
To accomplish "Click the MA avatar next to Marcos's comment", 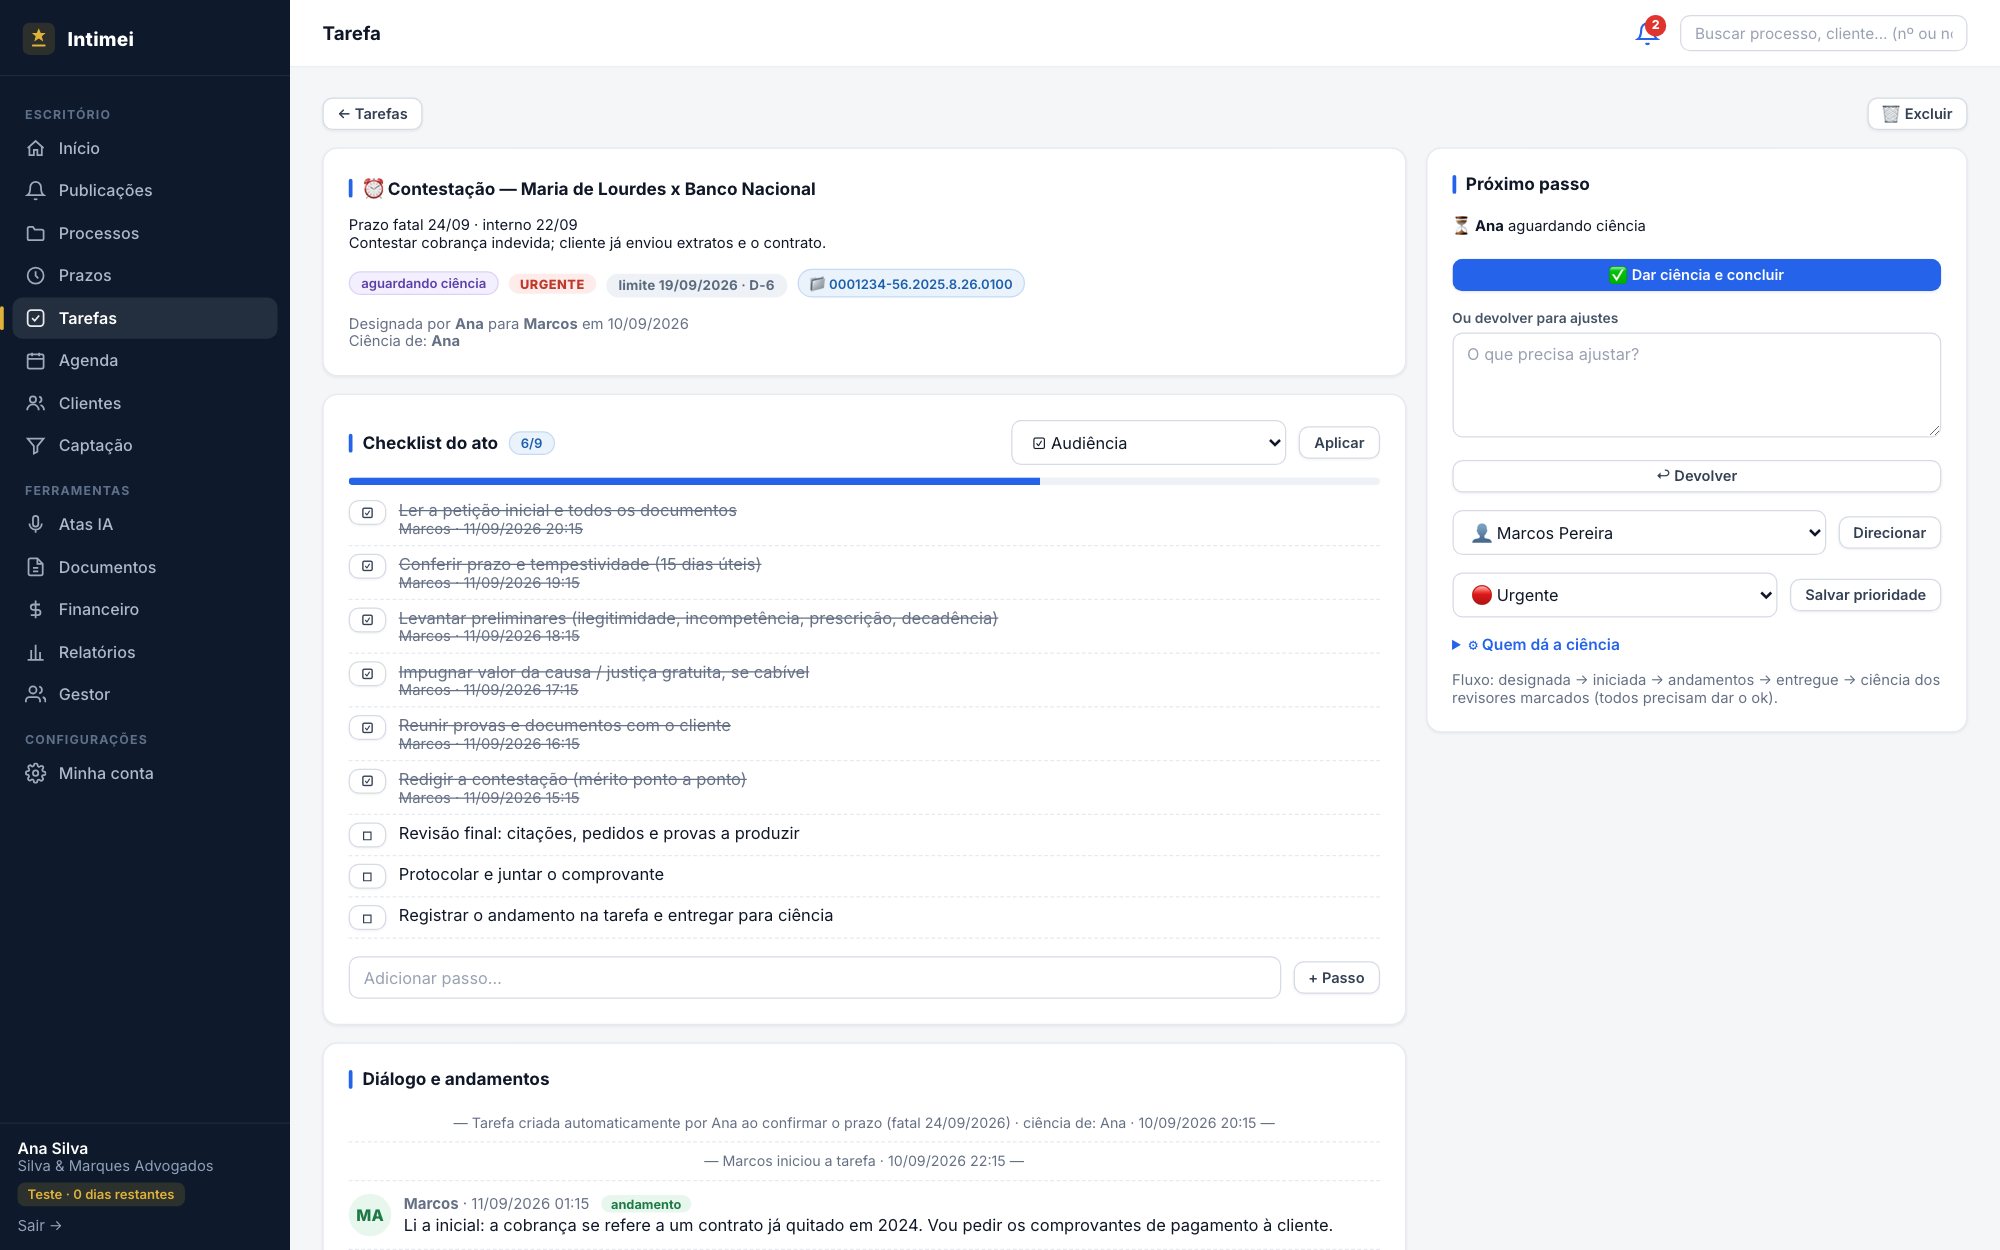I will pos(369,1215).
